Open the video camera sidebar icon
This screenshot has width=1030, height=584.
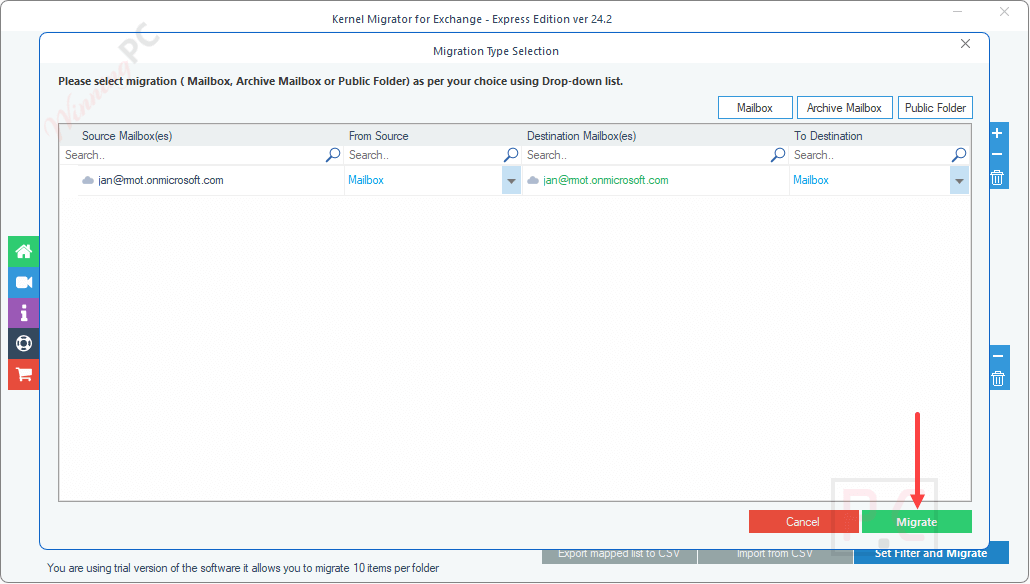(x=24, y=282)
